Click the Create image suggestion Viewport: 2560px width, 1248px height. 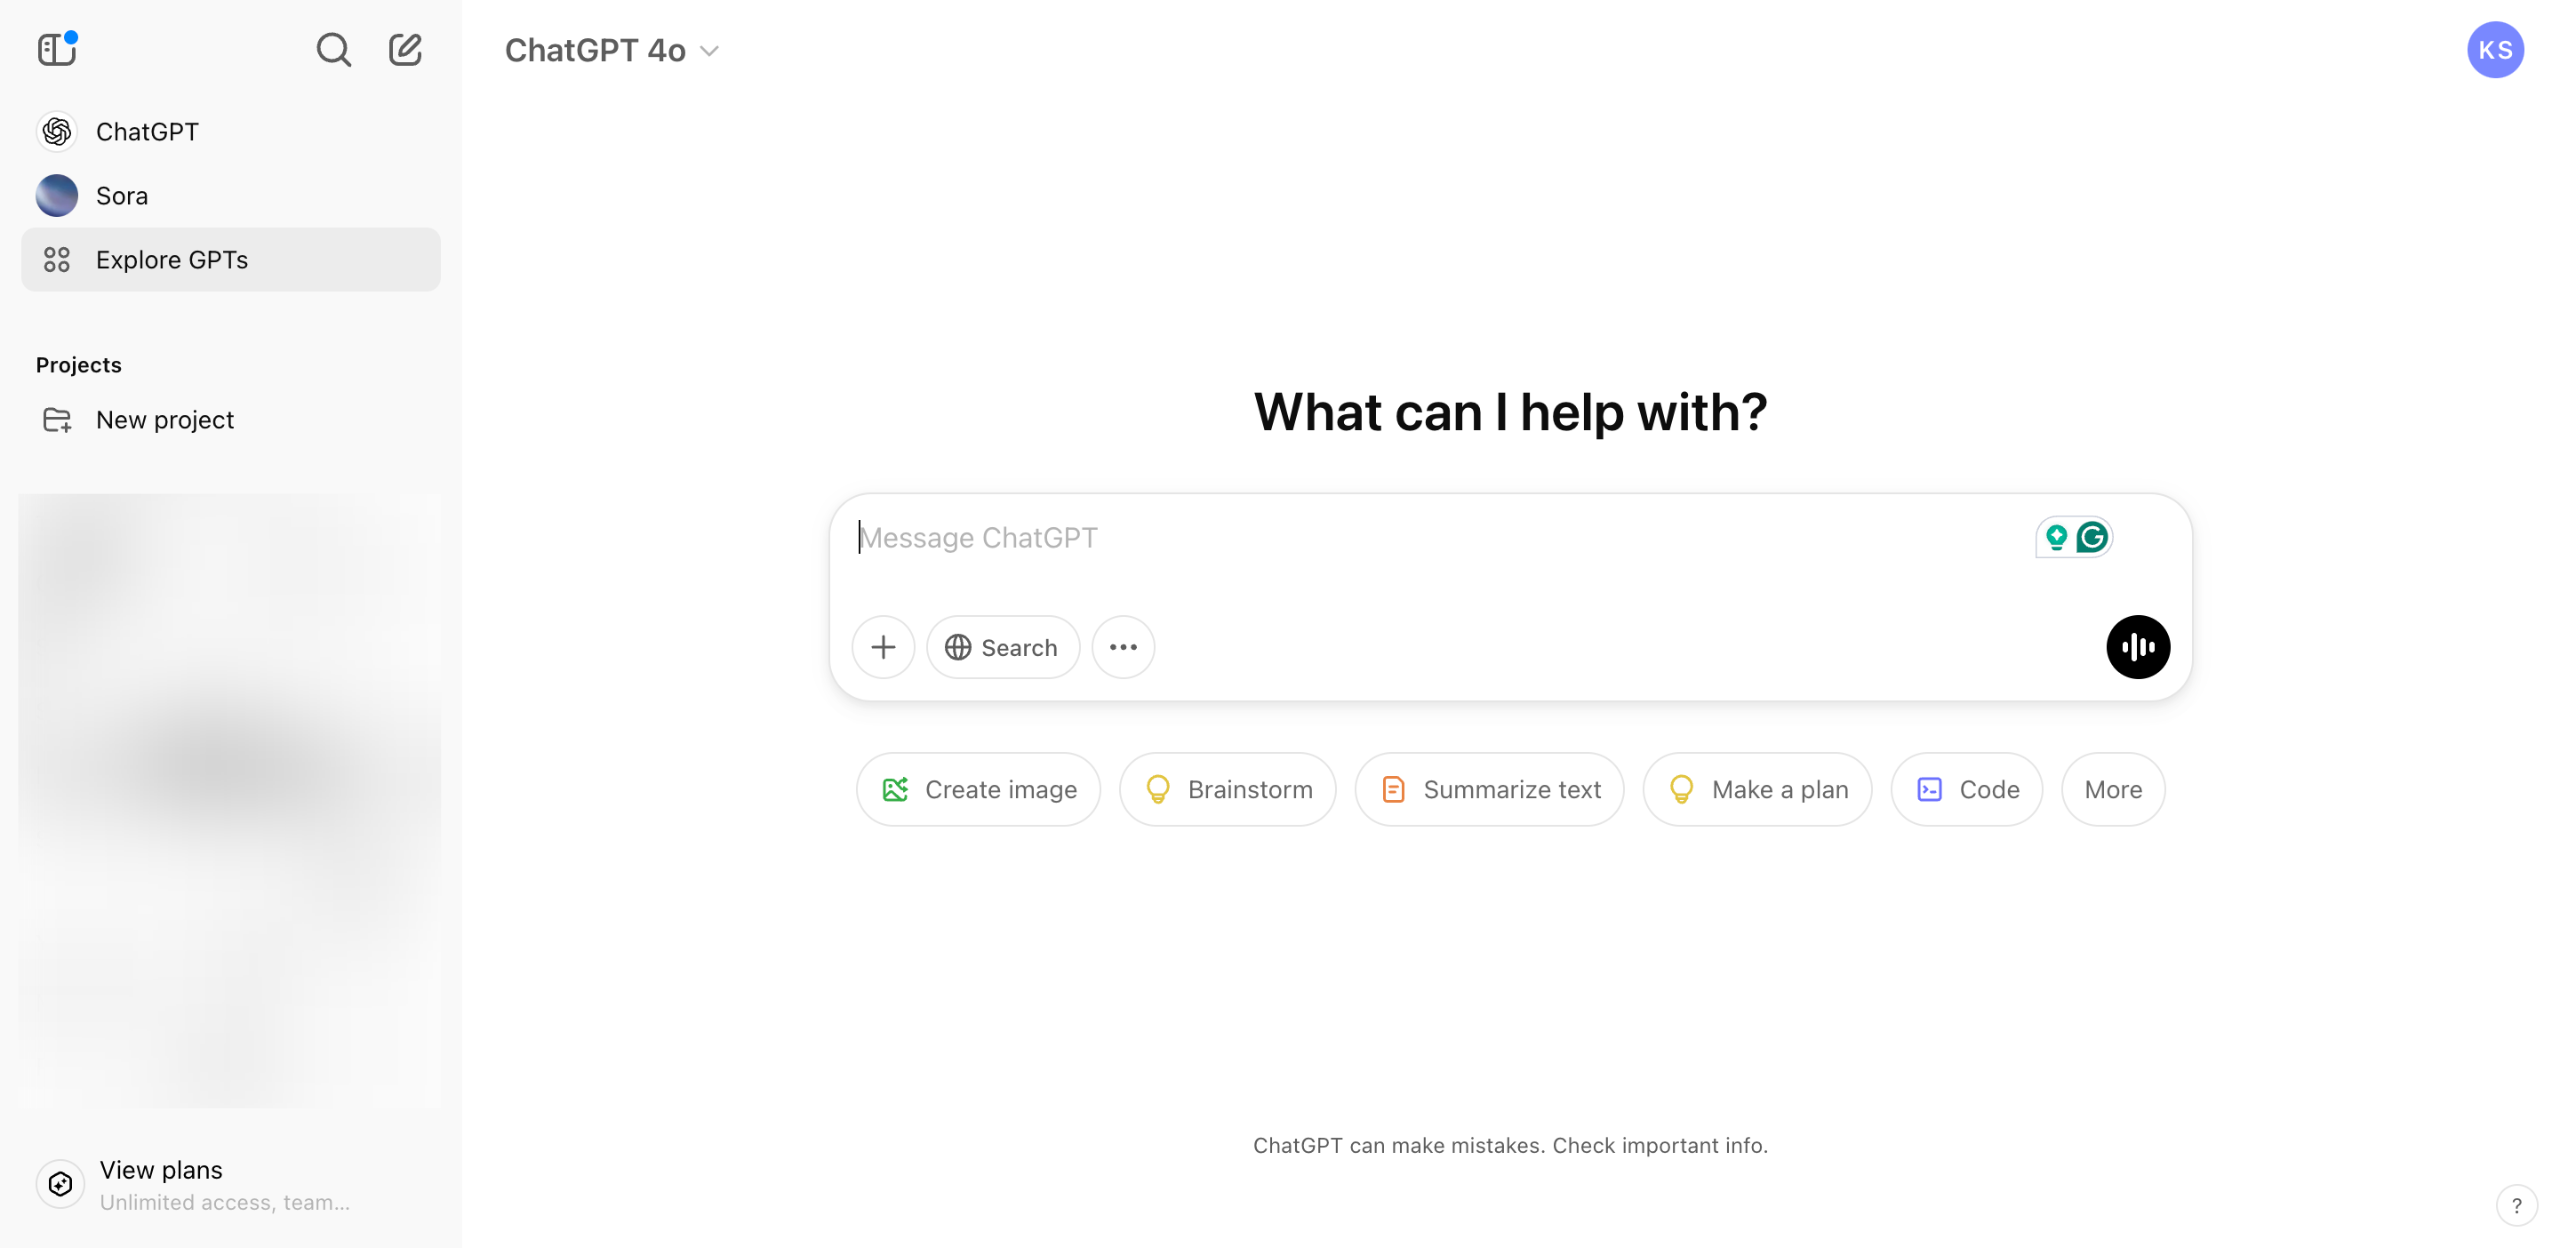978,789
